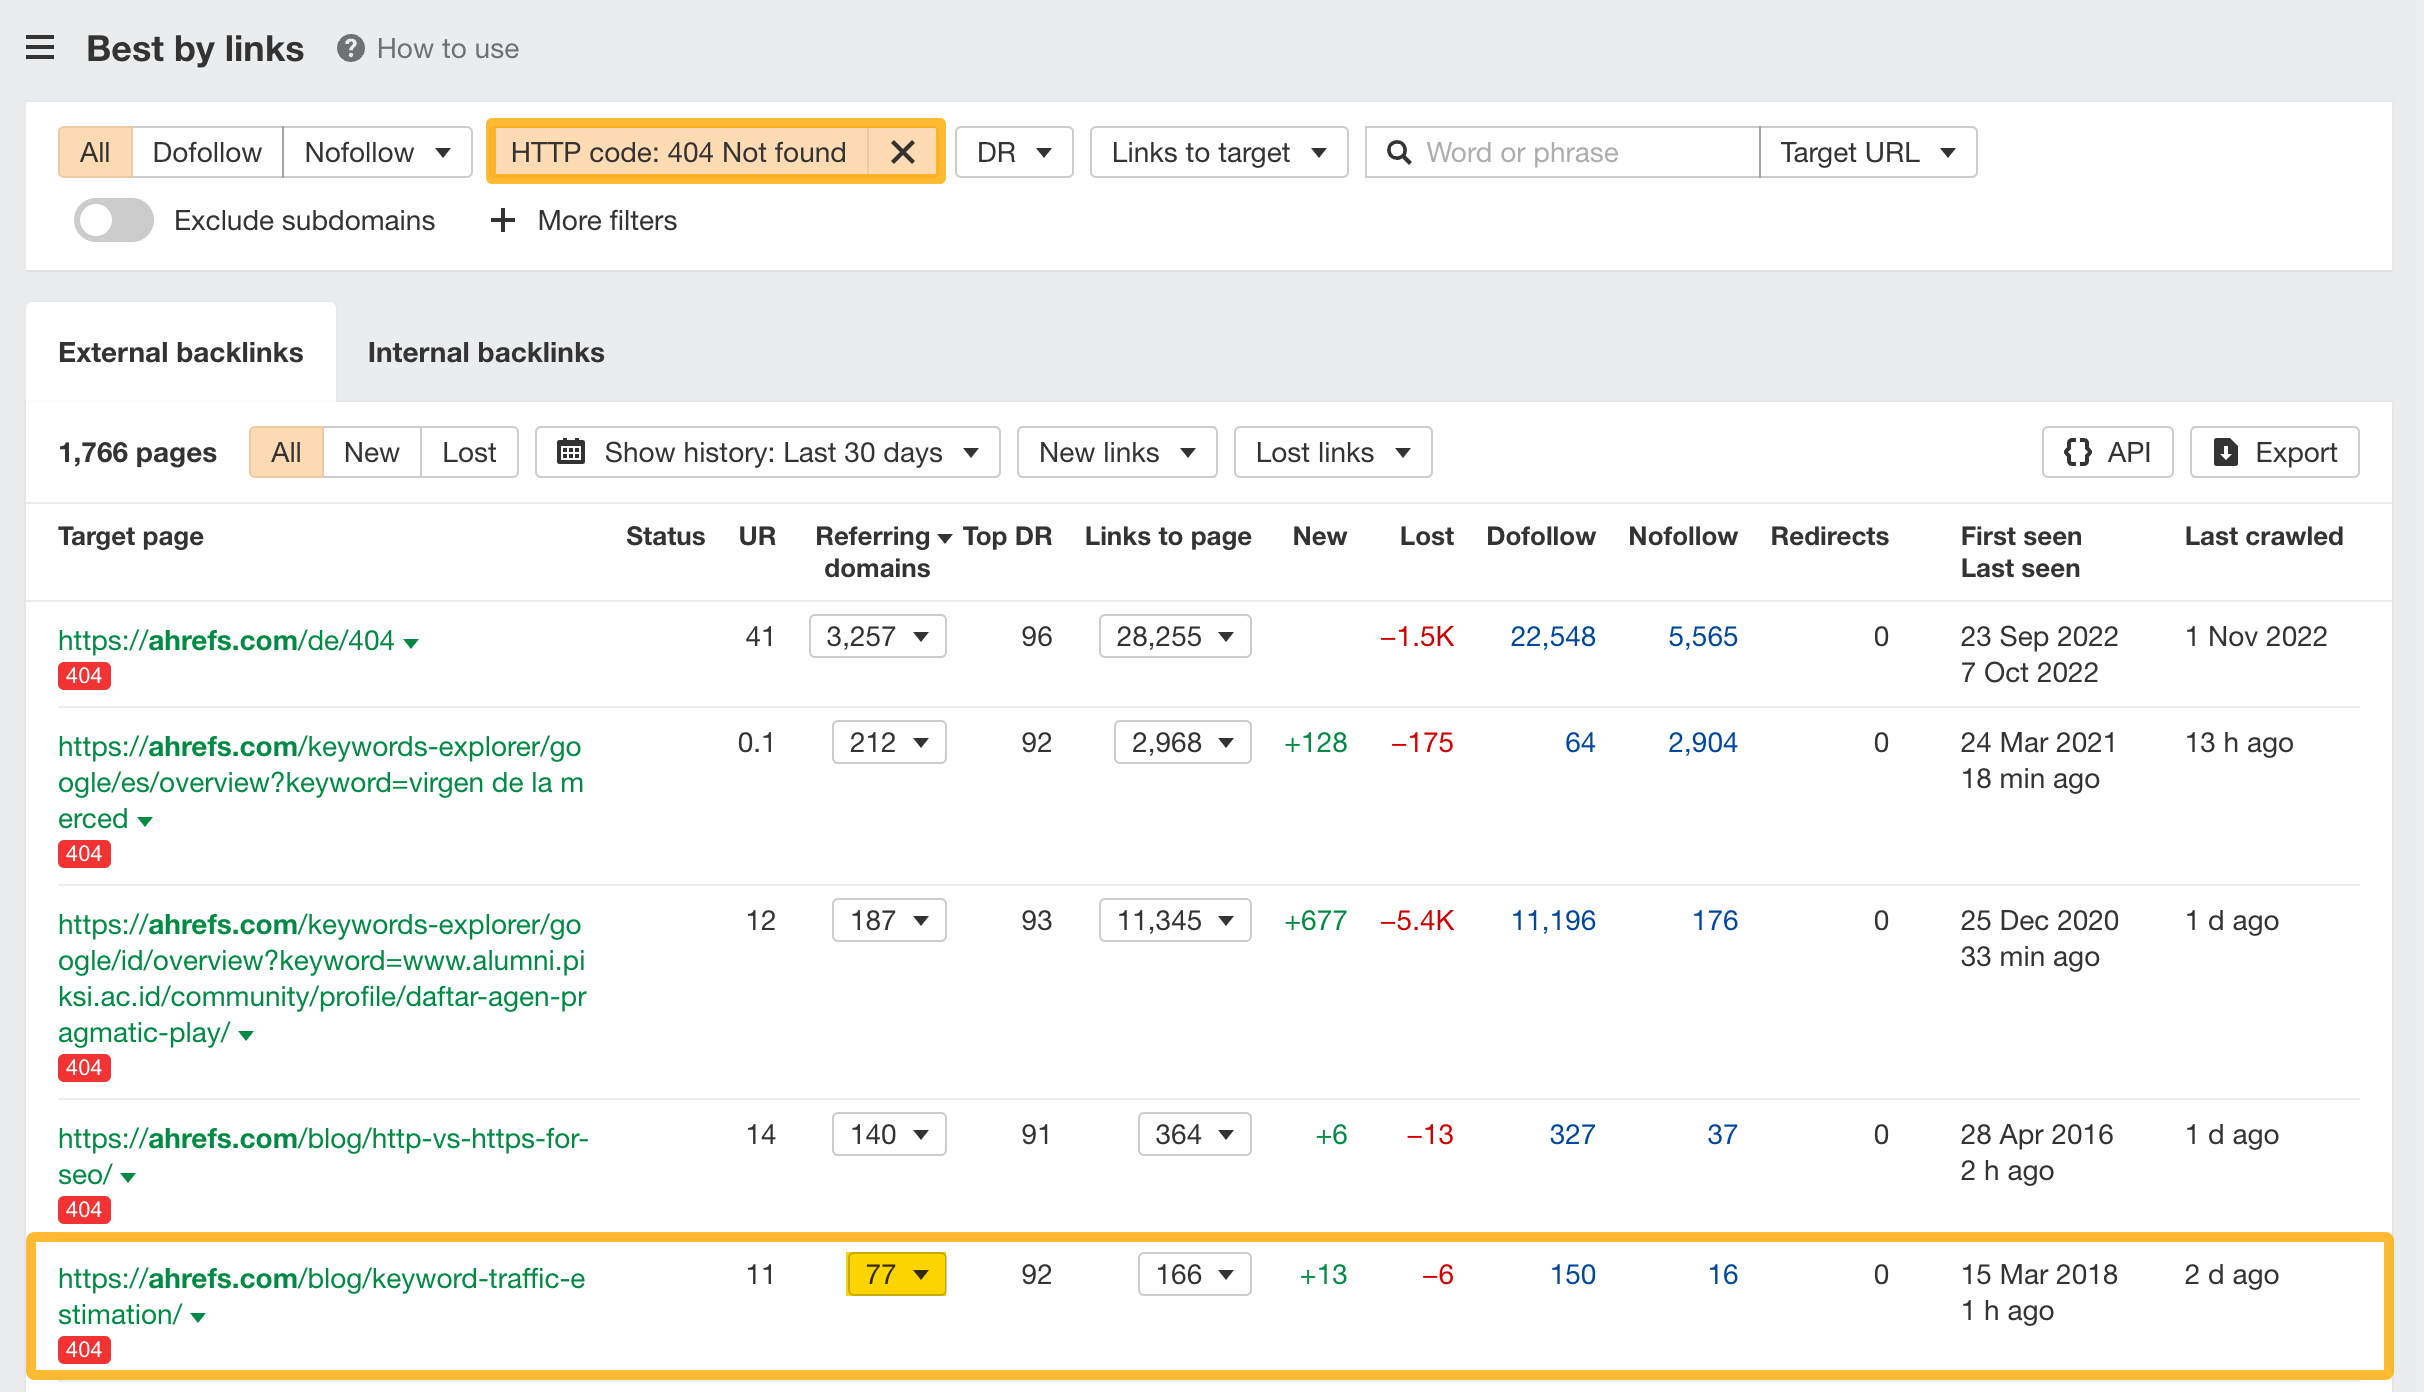This screenshot has width=2424, height=1392.
Task: Toggle Exclude subdomains switch
Action: tap(114, 220)
